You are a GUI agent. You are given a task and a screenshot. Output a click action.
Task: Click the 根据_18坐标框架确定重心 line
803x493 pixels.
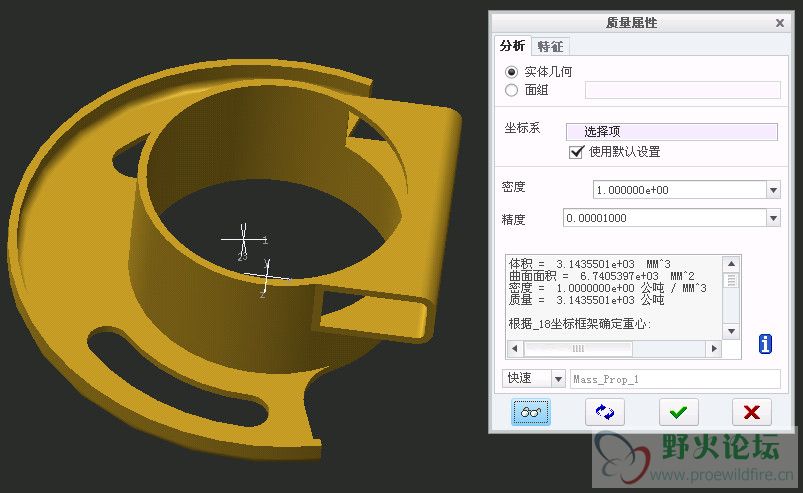coord(580,324)
